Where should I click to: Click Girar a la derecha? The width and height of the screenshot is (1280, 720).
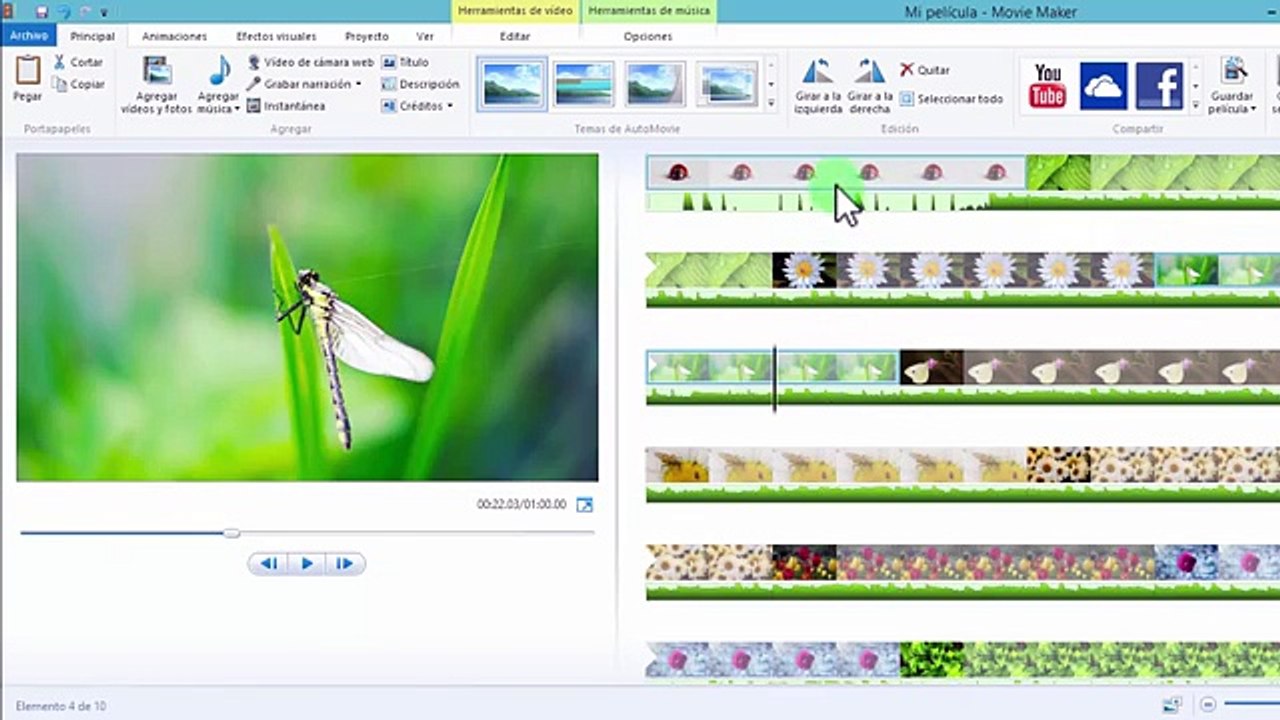click(x=870, y=86)
